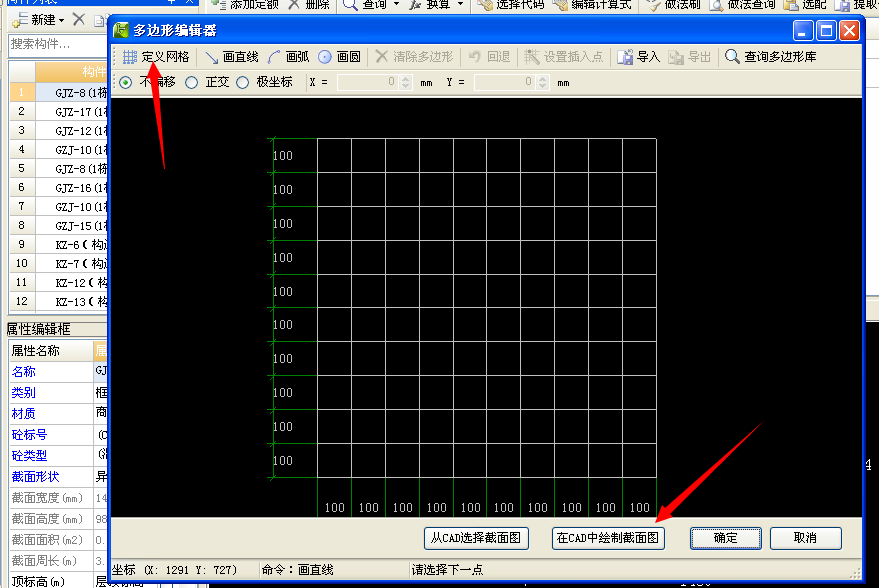879x588 pixels.
Task: Select the 正交 radio button
Action: (192, 82)
